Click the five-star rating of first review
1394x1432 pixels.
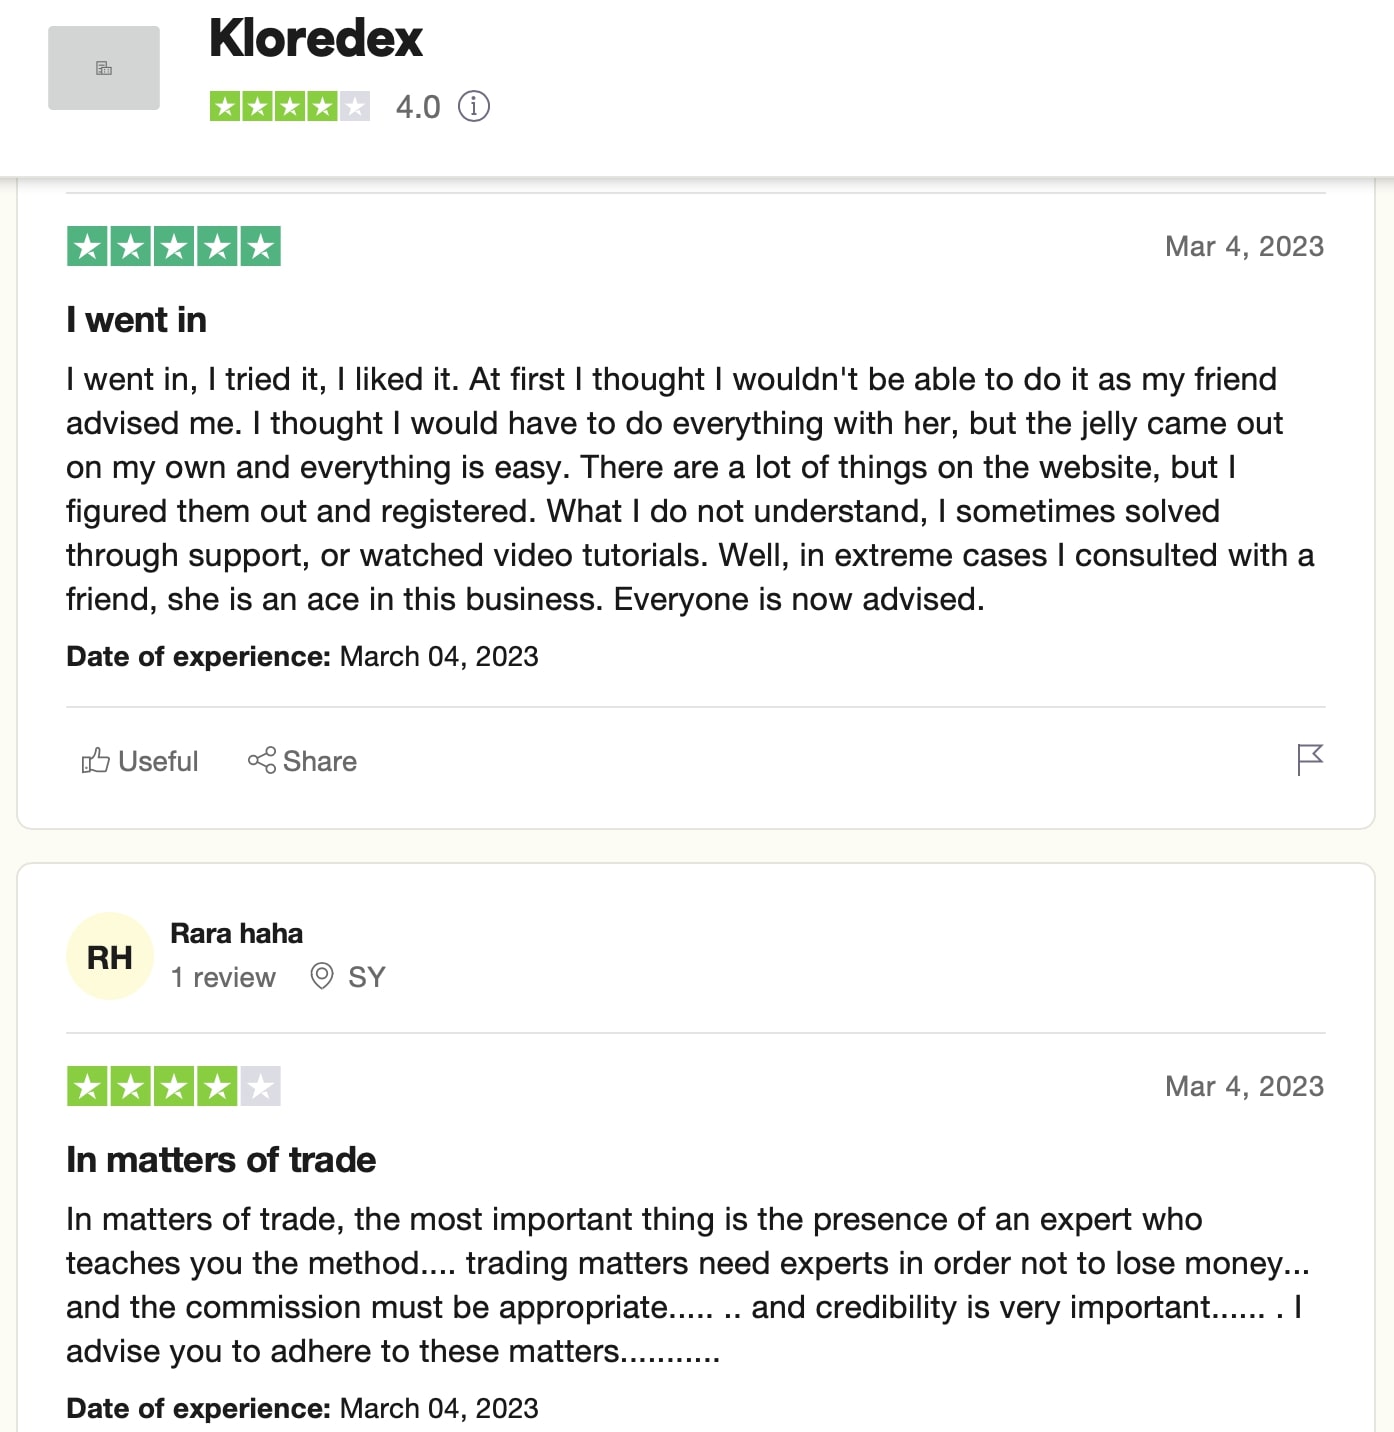(174, 246)
